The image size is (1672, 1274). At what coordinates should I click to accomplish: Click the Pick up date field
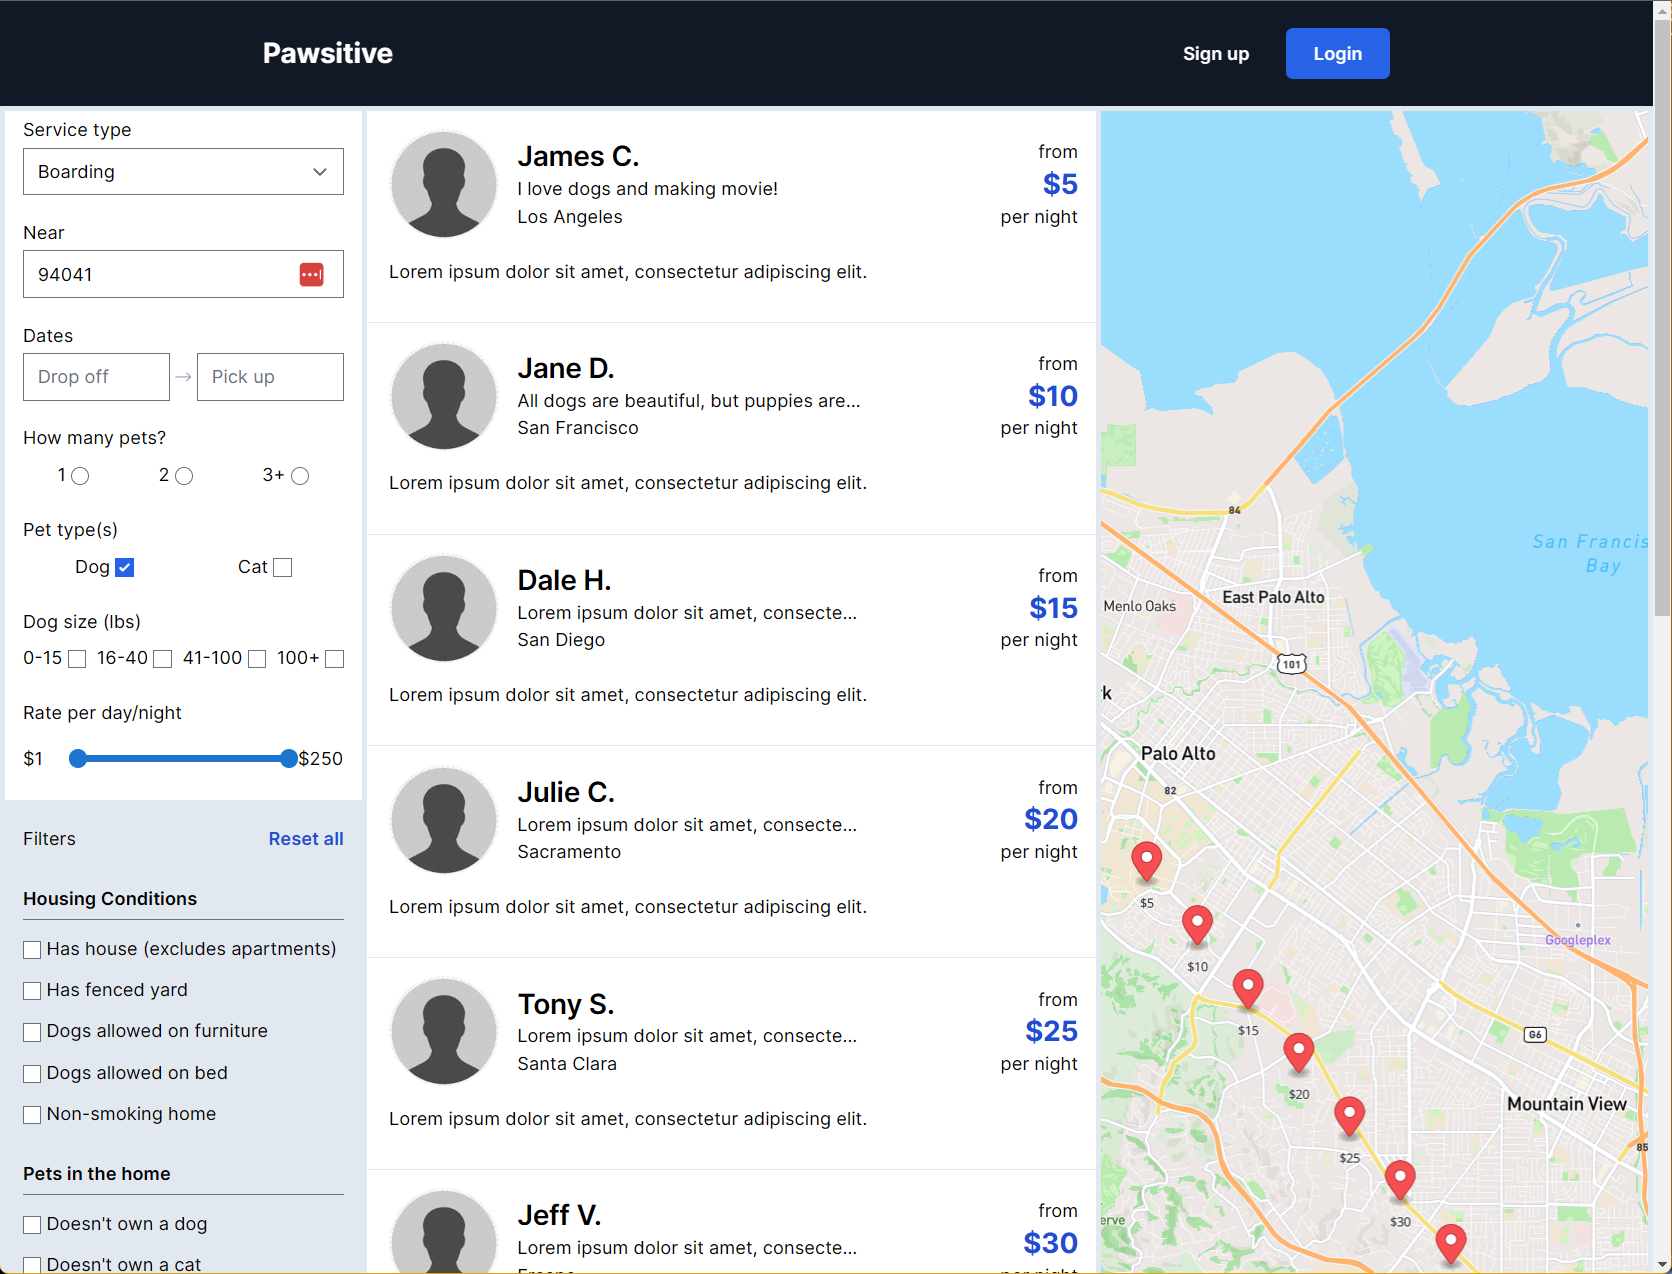[270, 377]
